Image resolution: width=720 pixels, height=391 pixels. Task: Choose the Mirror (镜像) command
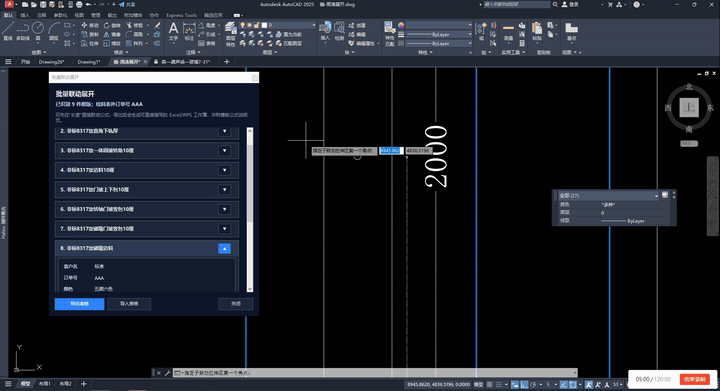(112, 34)
